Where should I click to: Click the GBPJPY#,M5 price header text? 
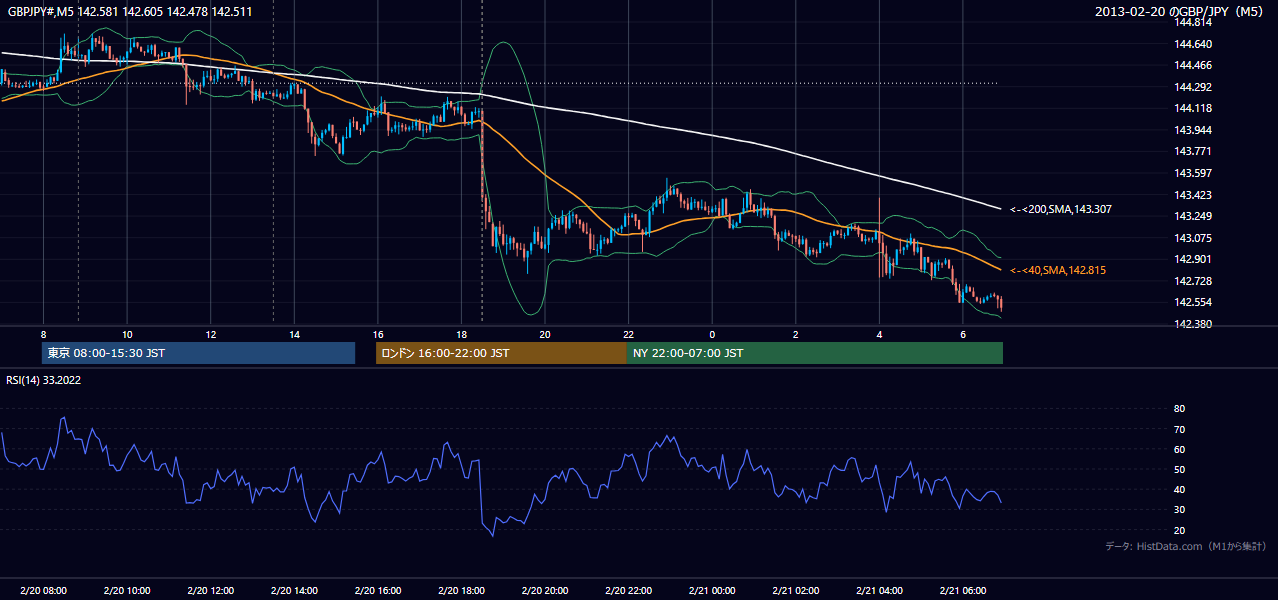coord(130,11)
